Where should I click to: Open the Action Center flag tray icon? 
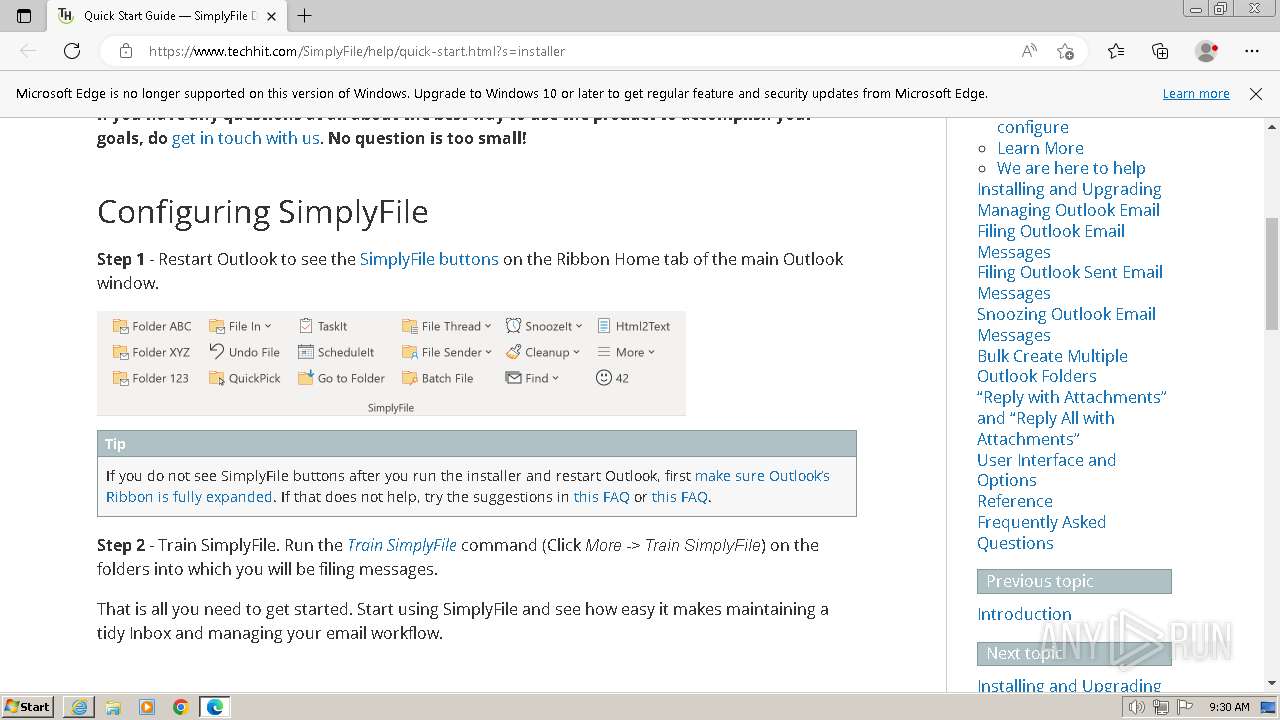(x=1183, y=707)
